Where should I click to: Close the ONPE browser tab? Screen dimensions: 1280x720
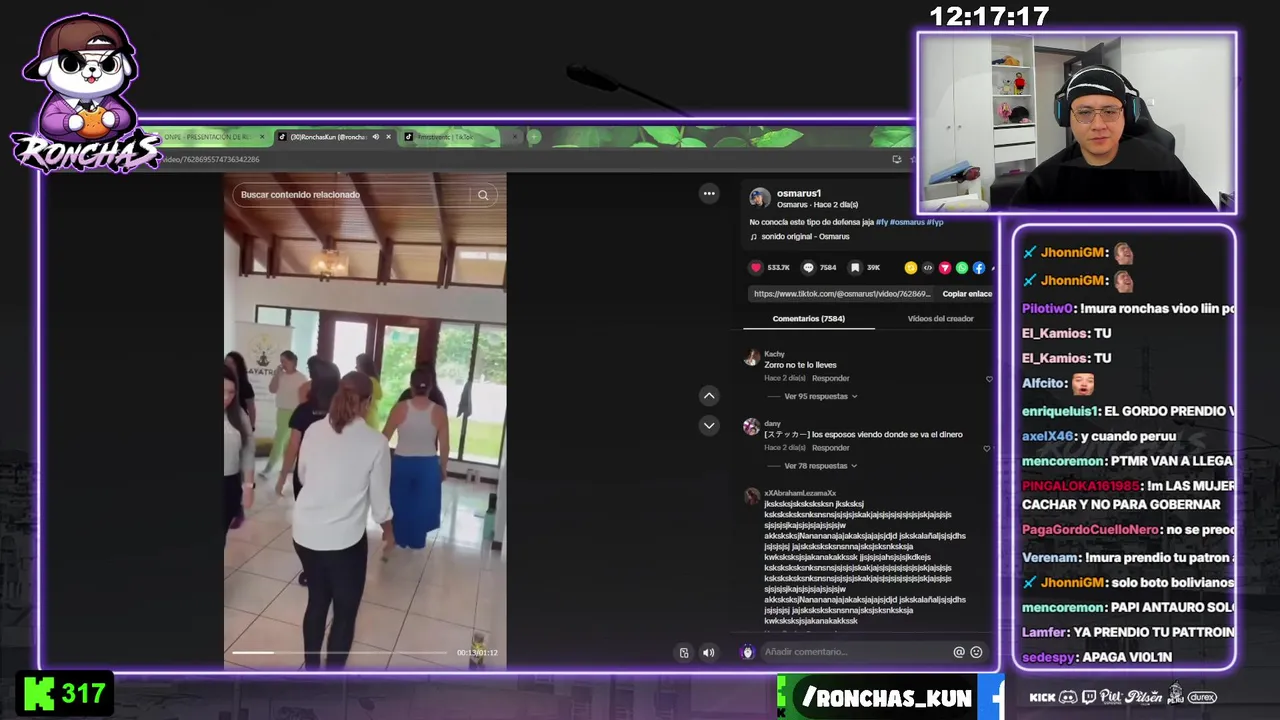pyautogui.click(x=262, y=137)
